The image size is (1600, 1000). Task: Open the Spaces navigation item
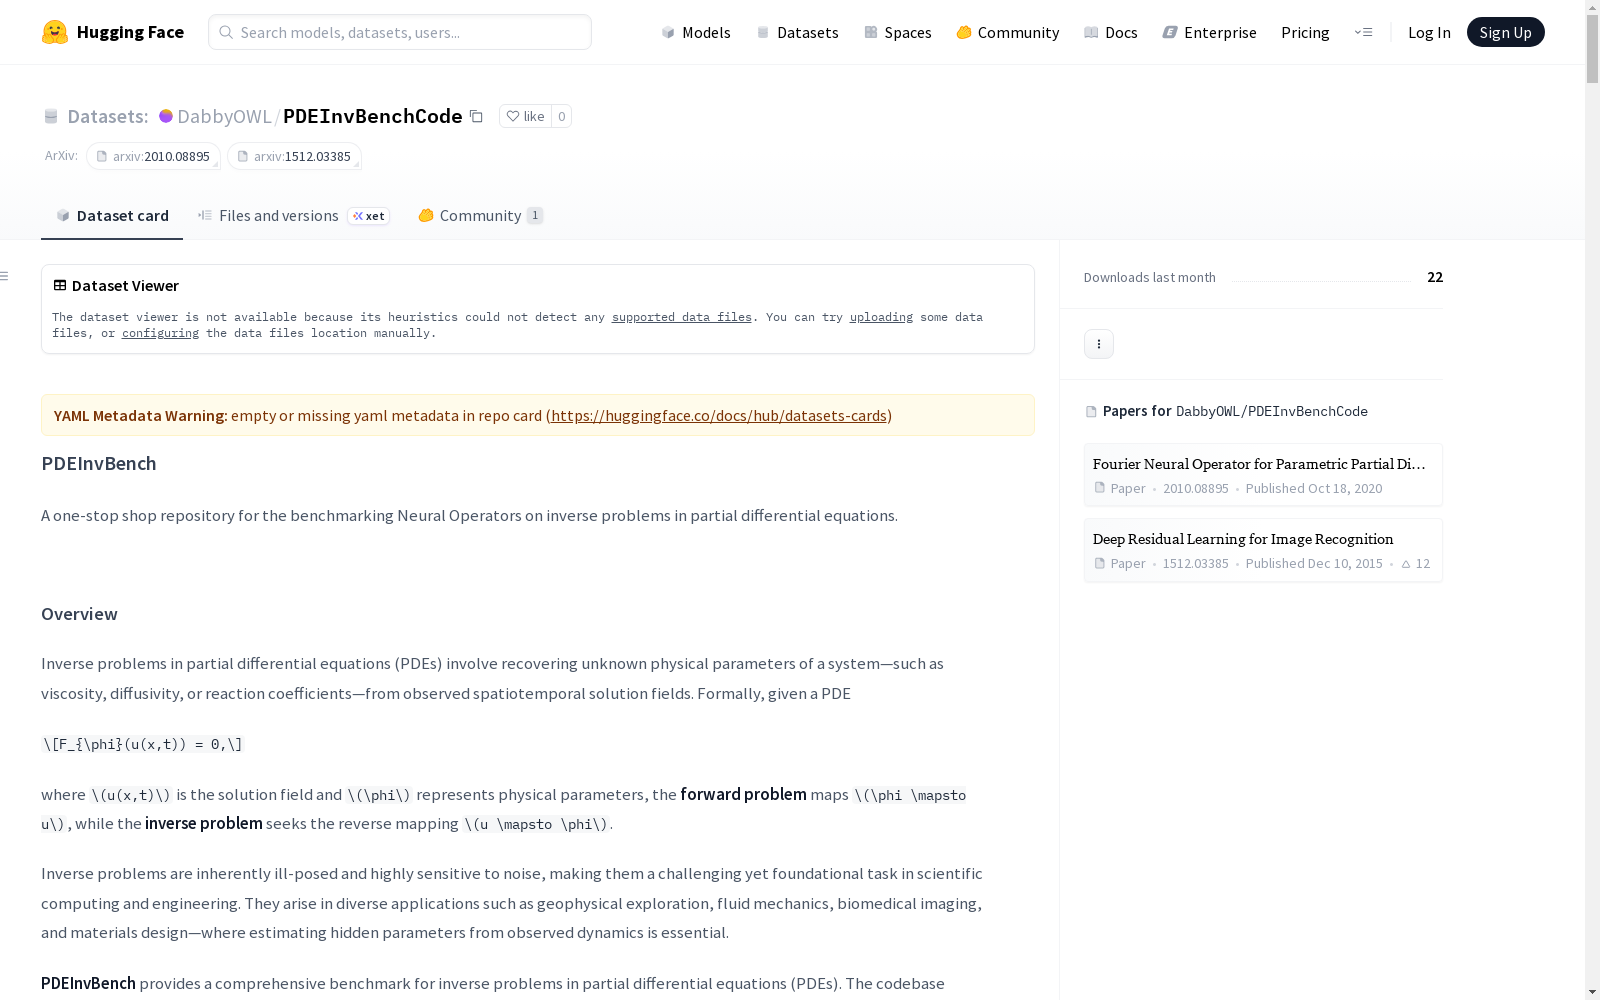898,32
